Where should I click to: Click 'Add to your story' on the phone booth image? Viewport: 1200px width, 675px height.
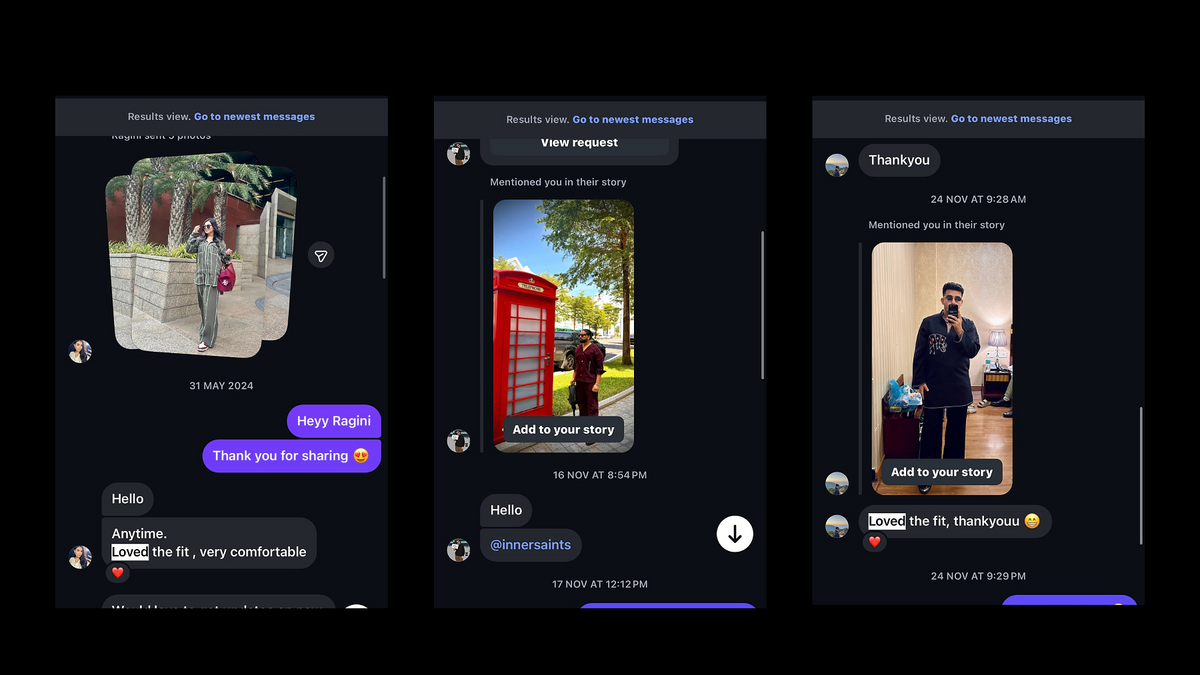coord(563,430)
